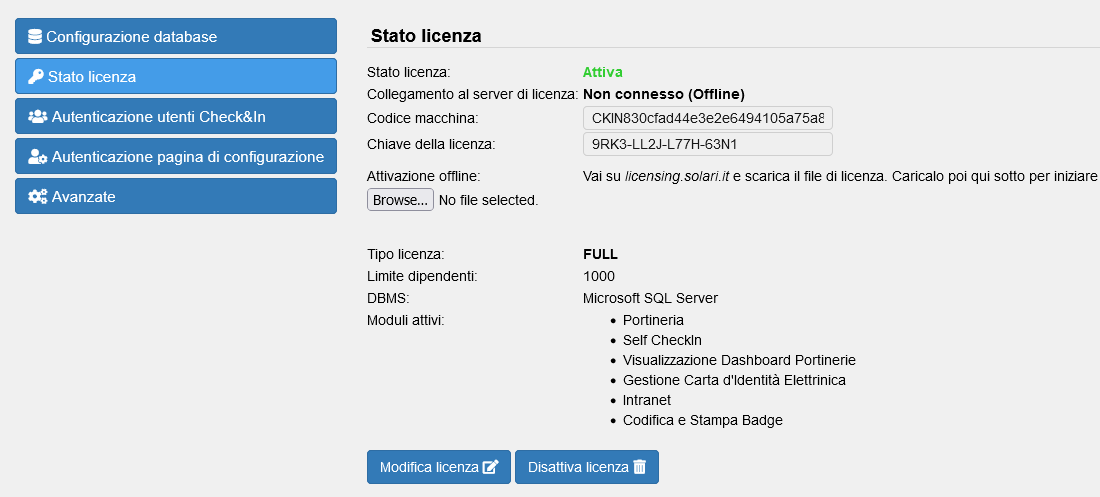Go to Autenticazione utenti Check&In

[176, 117]
